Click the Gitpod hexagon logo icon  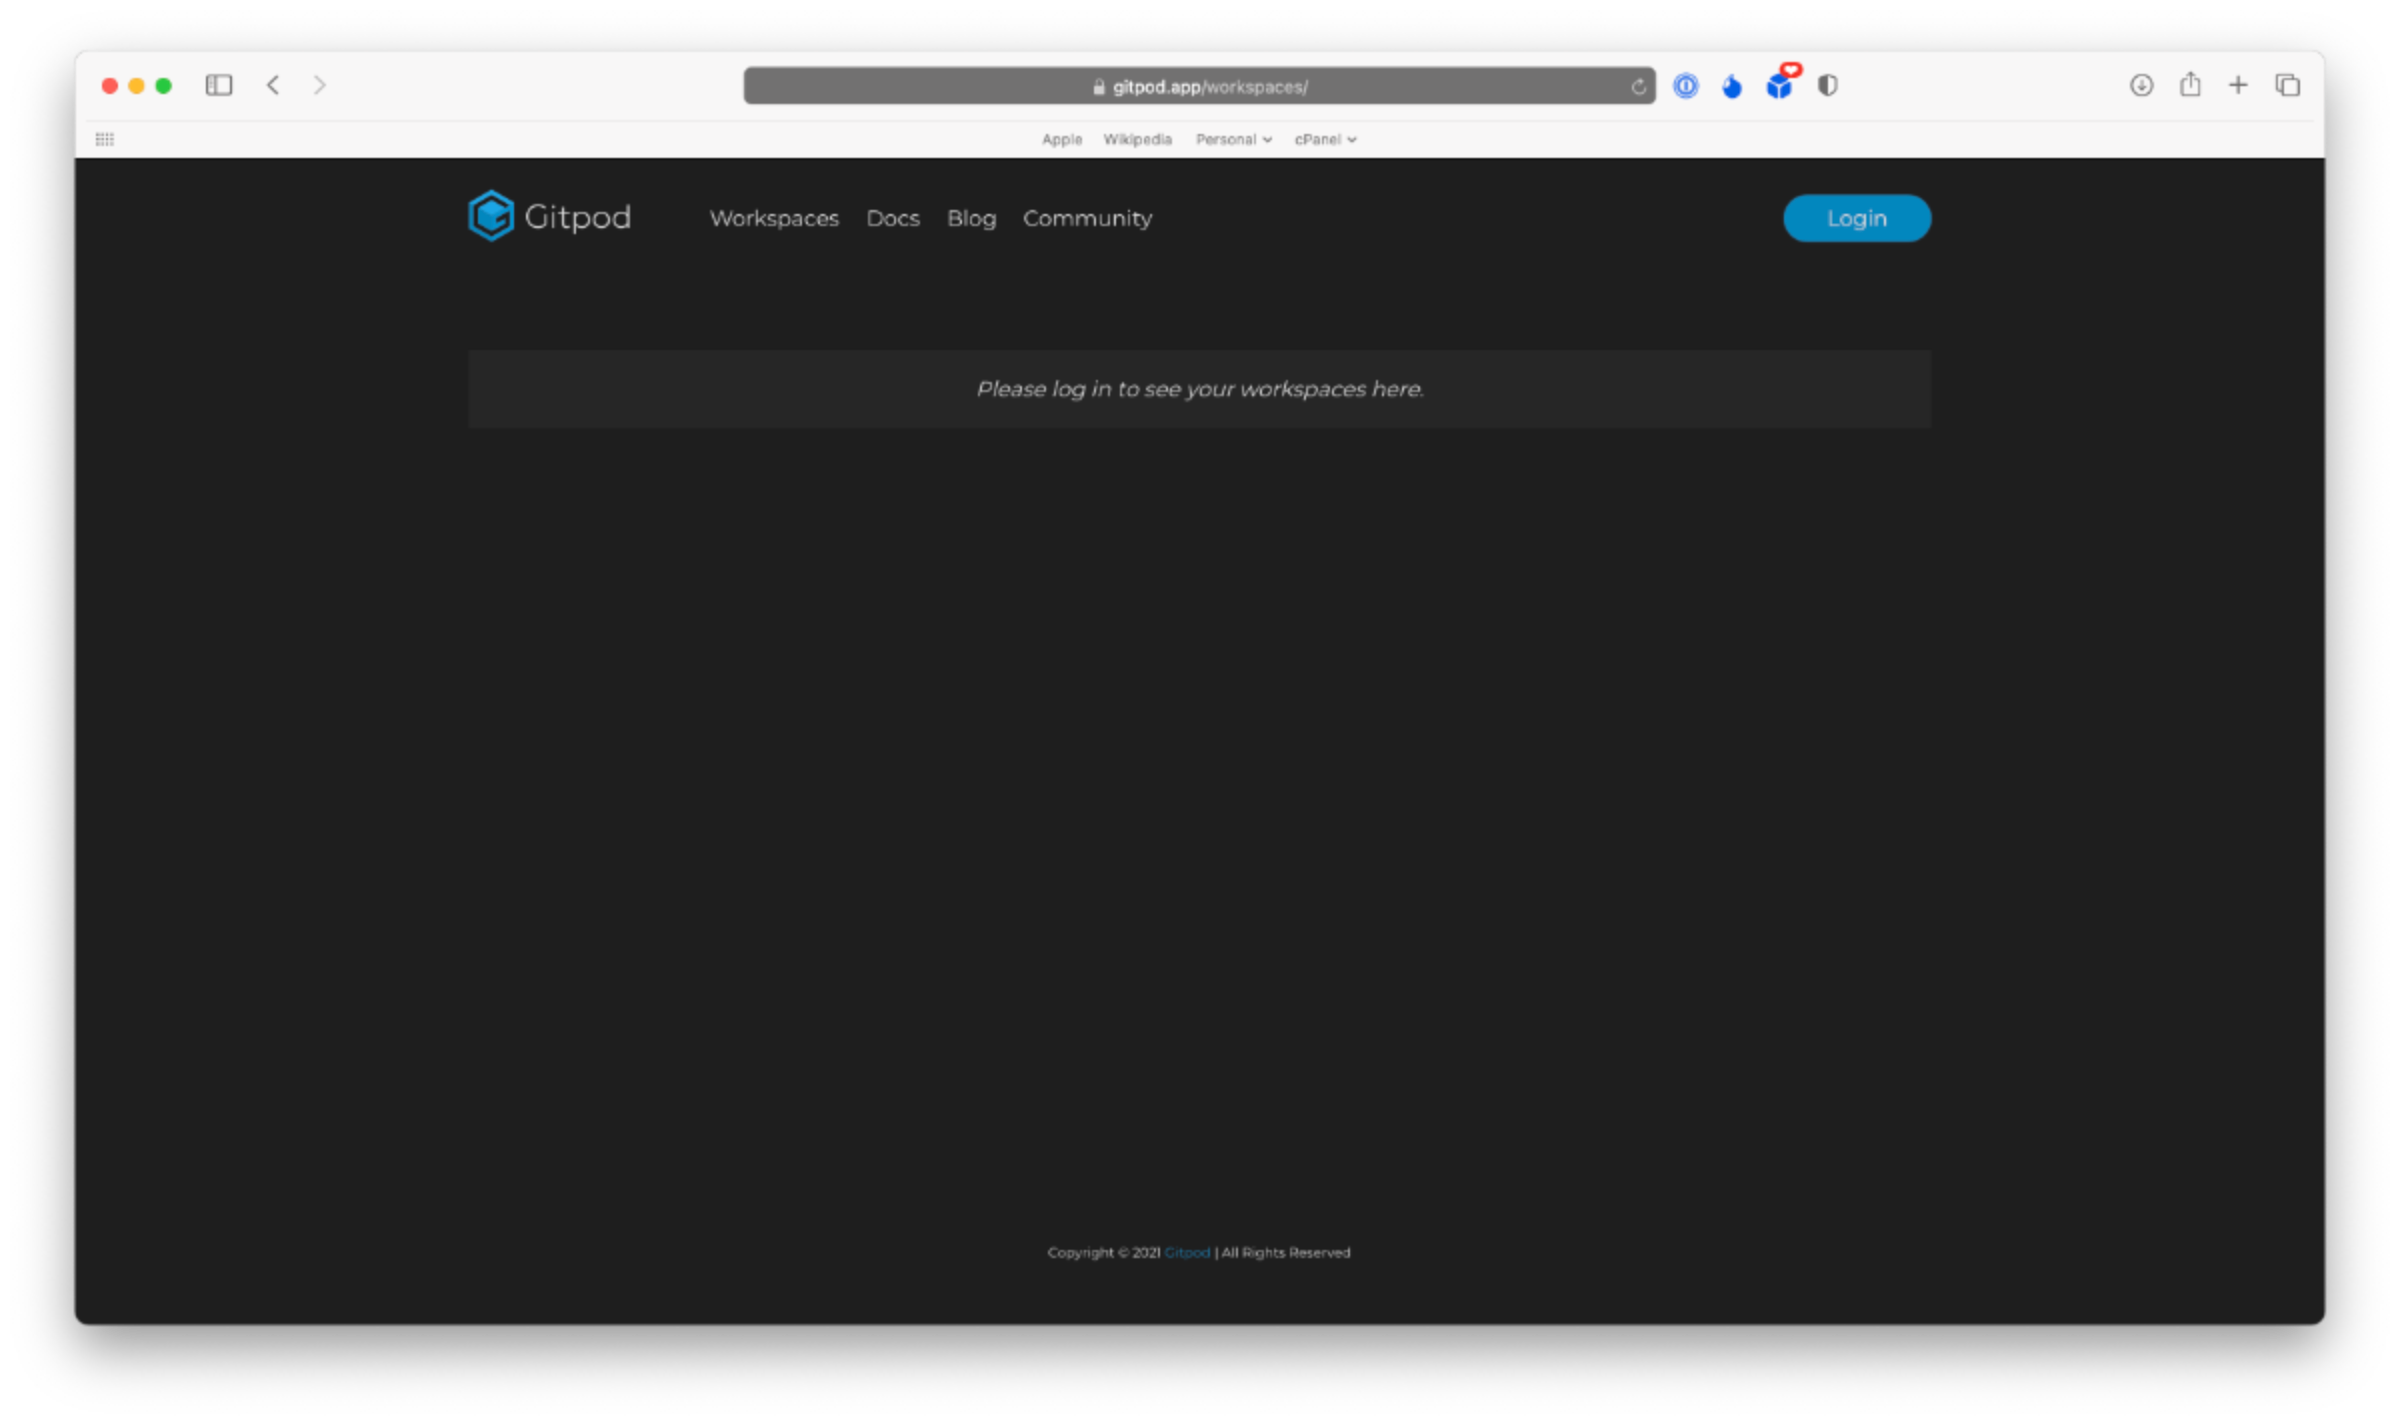click(491, 216)
